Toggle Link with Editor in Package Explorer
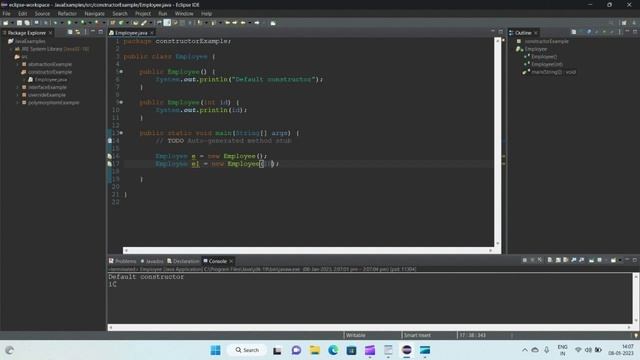 [78, 32]
